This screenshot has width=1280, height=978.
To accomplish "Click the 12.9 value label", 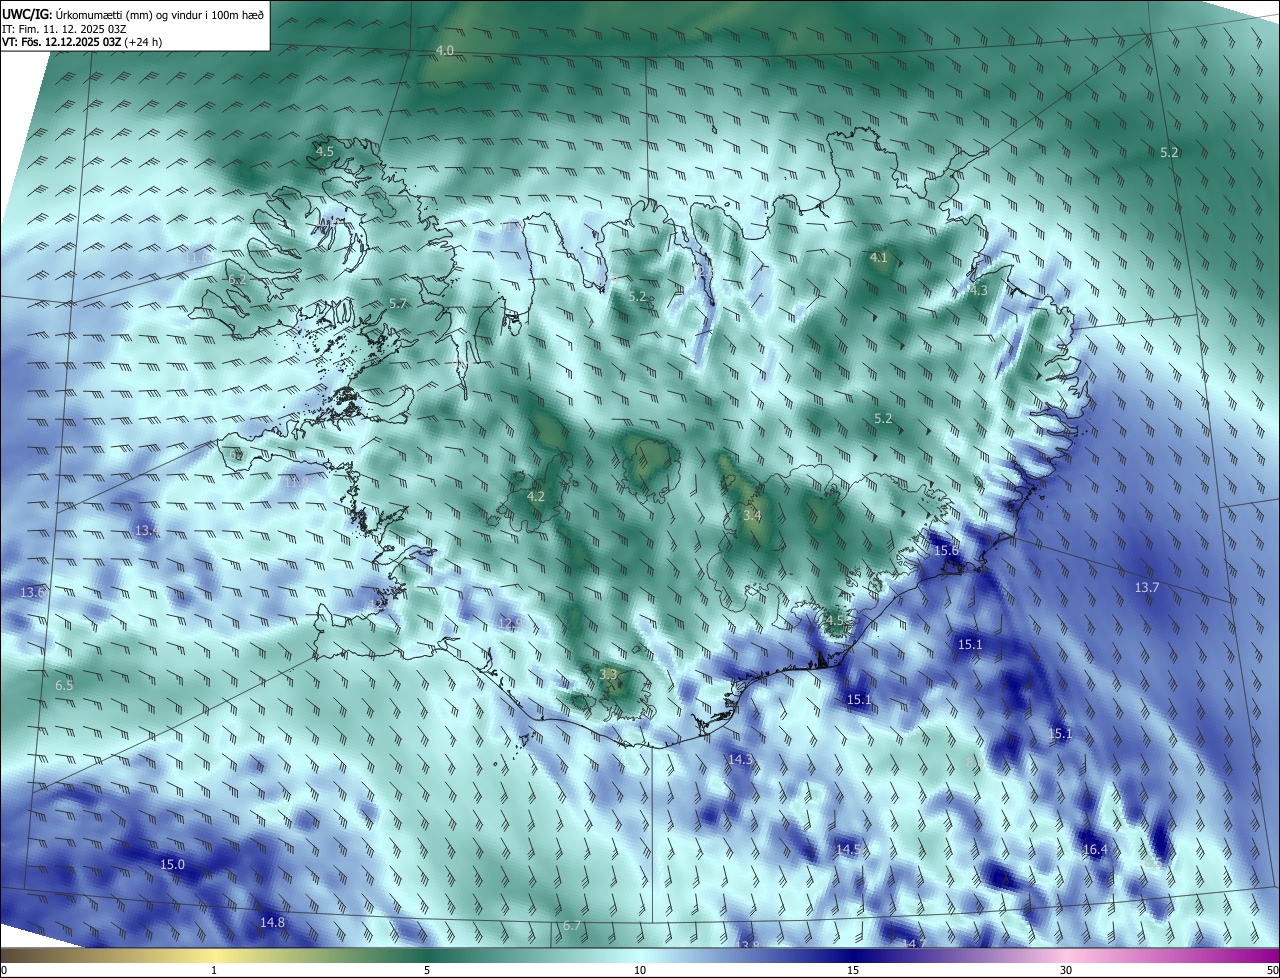I will (x=509, y=623).
